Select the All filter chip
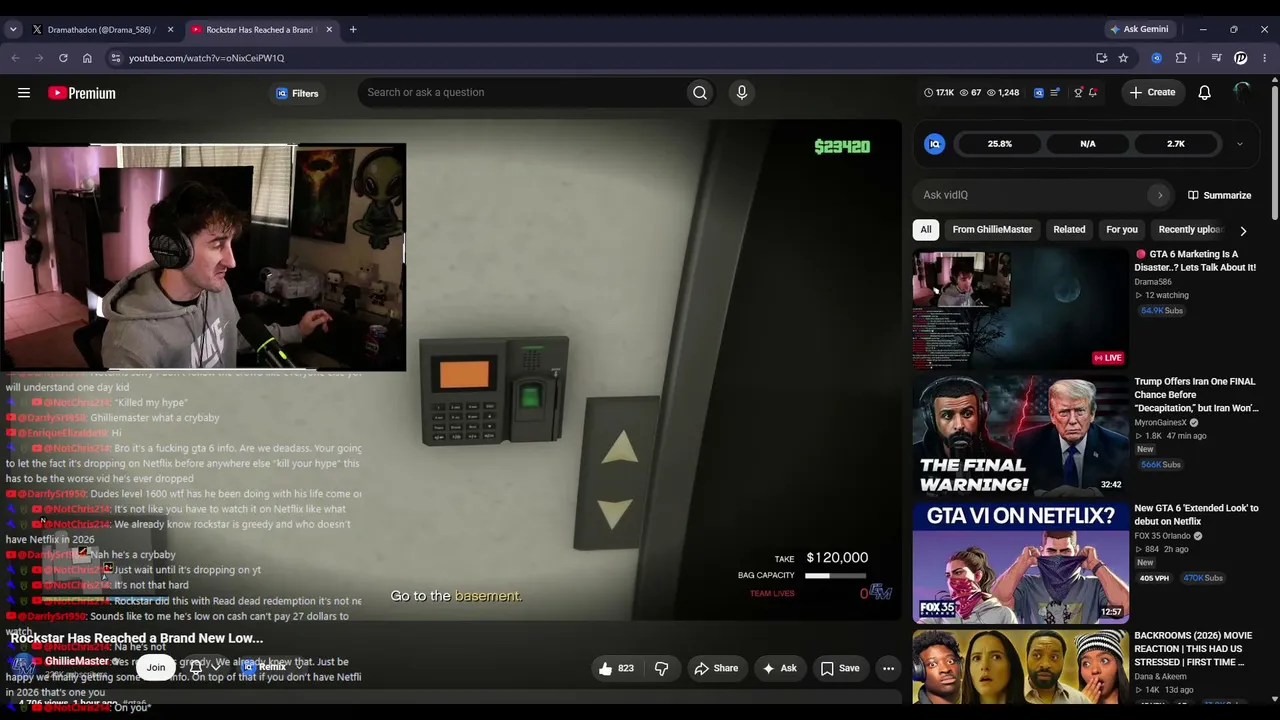The height and width of the screenshot is (720, 1280). click(926, 230)
